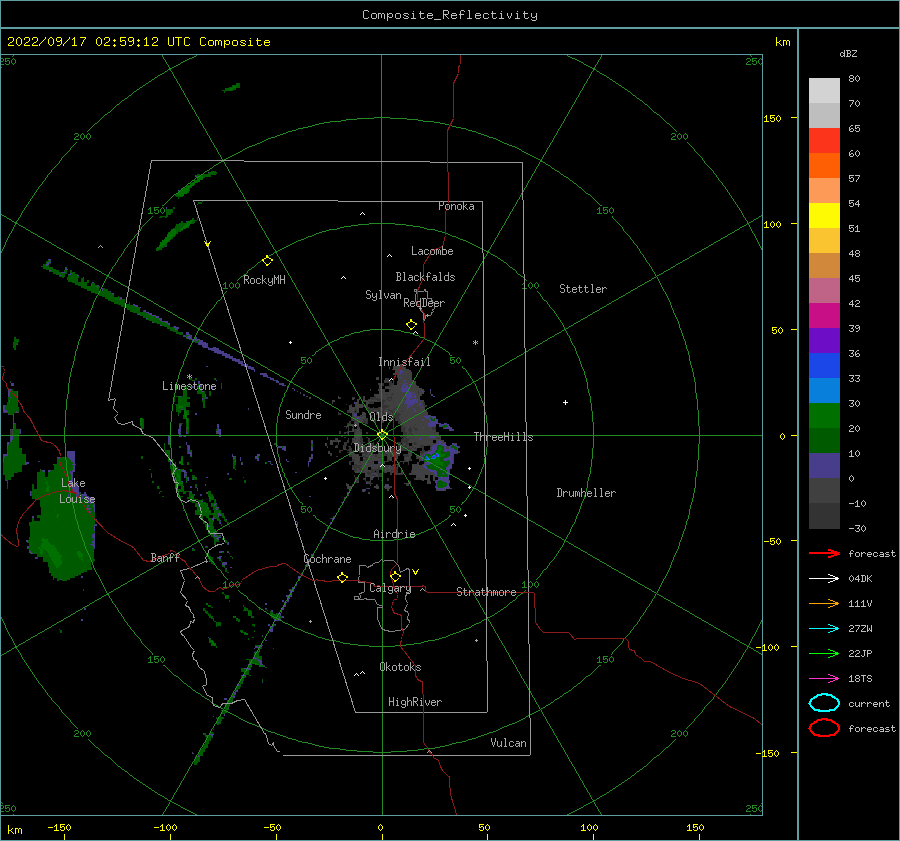Click the HighRiver label
The height and width of the screenshot is (841, 900).
415,702
